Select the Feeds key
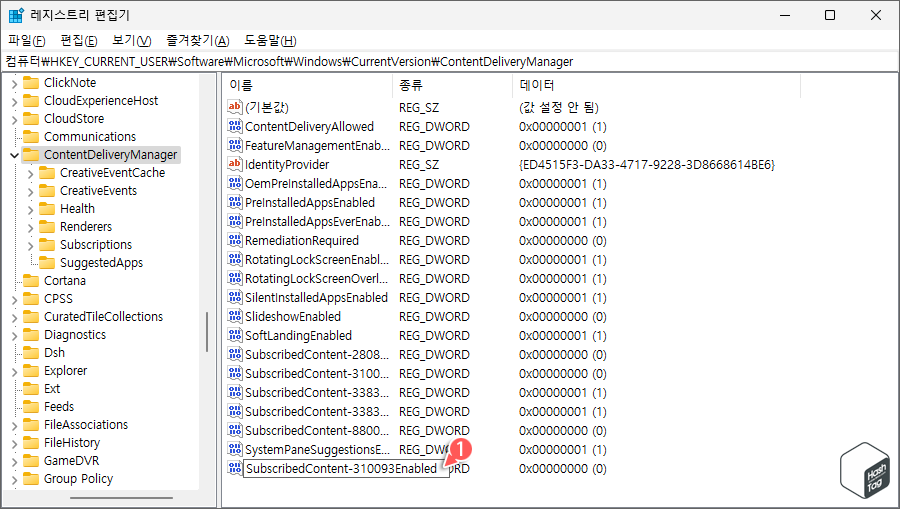900x509 pixels. [59, 406]
